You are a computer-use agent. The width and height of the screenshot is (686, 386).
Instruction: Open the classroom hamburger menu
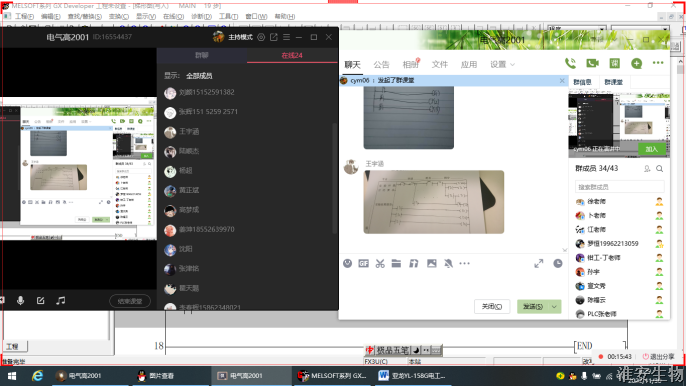tap(287, 37)
